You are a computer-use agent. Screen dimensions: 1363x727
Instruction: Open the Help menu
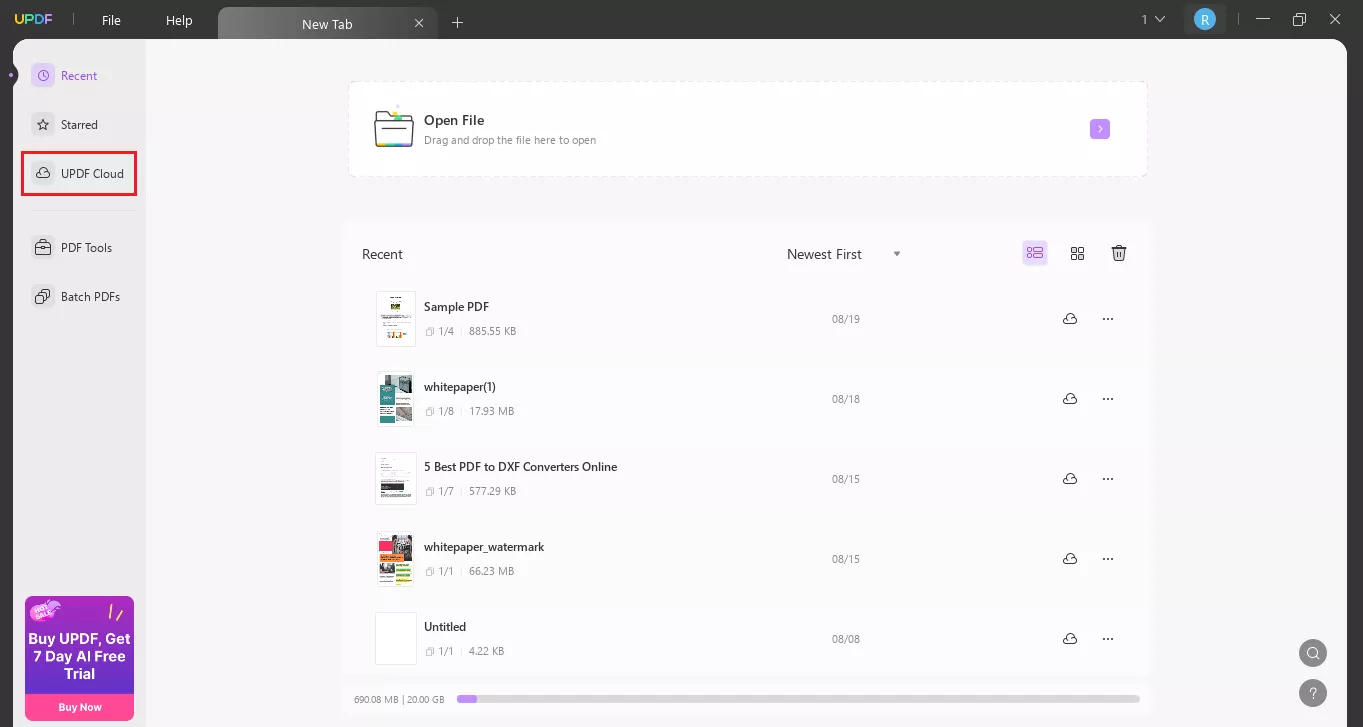click(x=179, y=20)
